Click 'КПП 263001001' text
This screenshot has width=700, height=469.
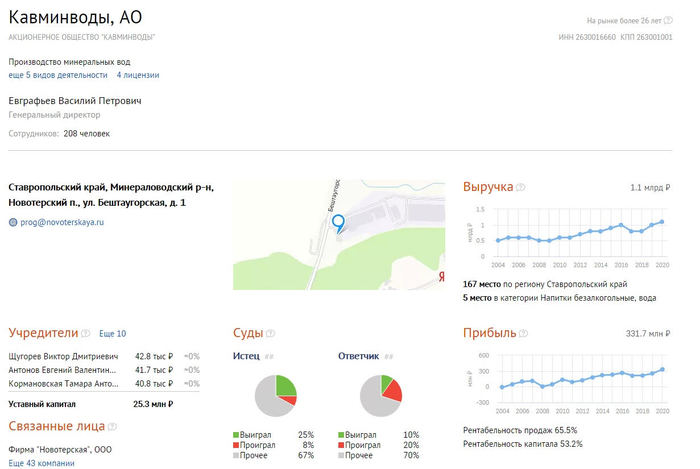click(x=646, y=37)
